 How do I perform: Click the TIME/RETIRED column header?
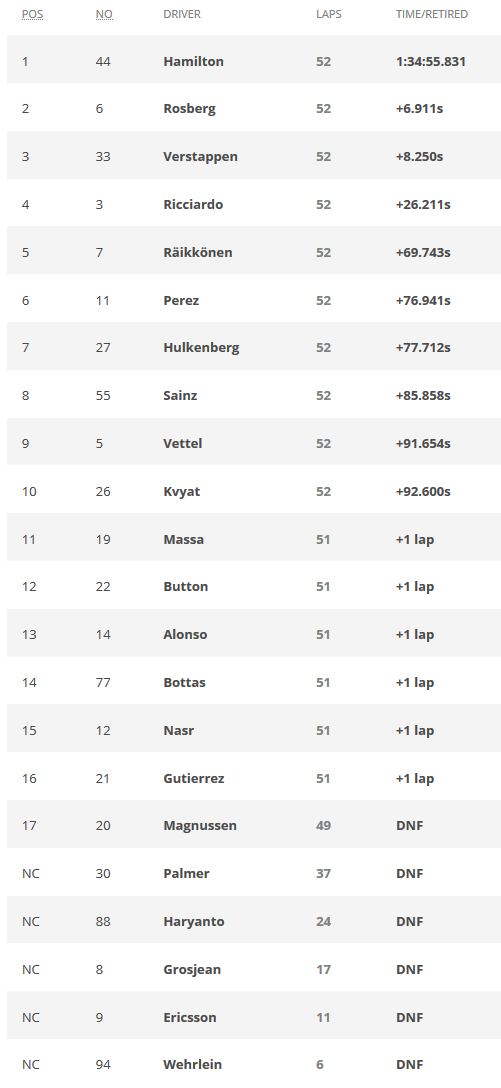click(x=432, y=14)
